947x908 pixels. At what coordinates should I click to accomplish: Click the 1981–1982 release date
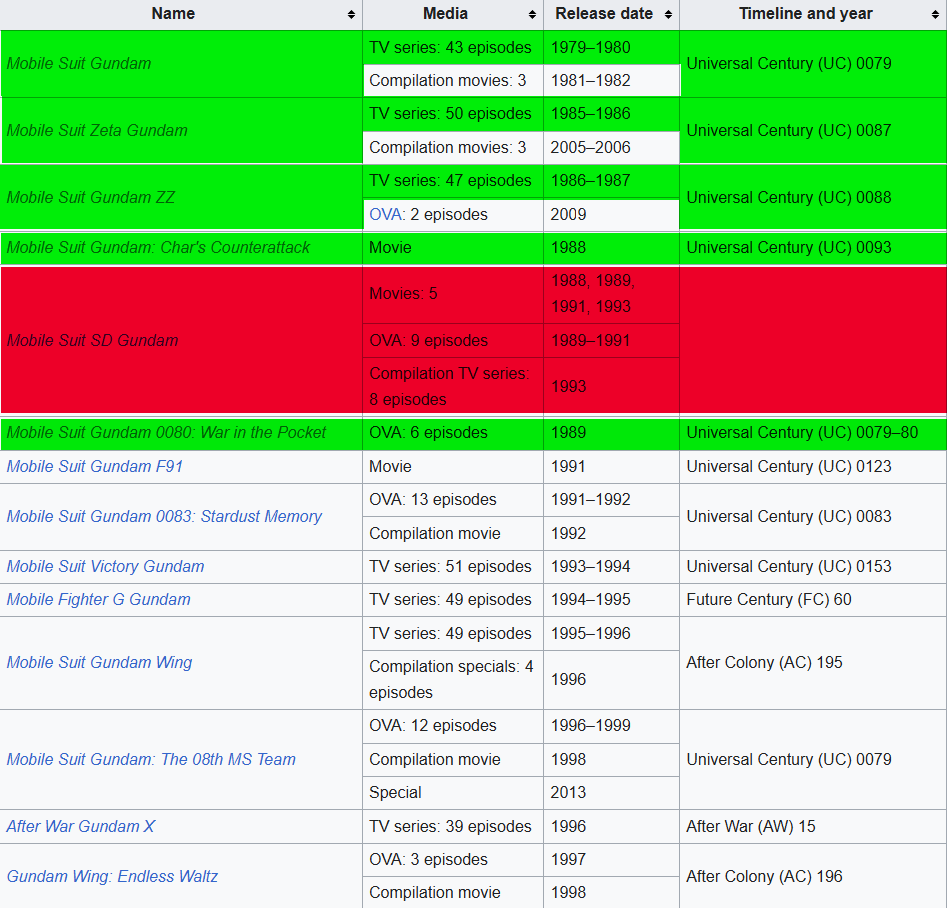point(612,80)
